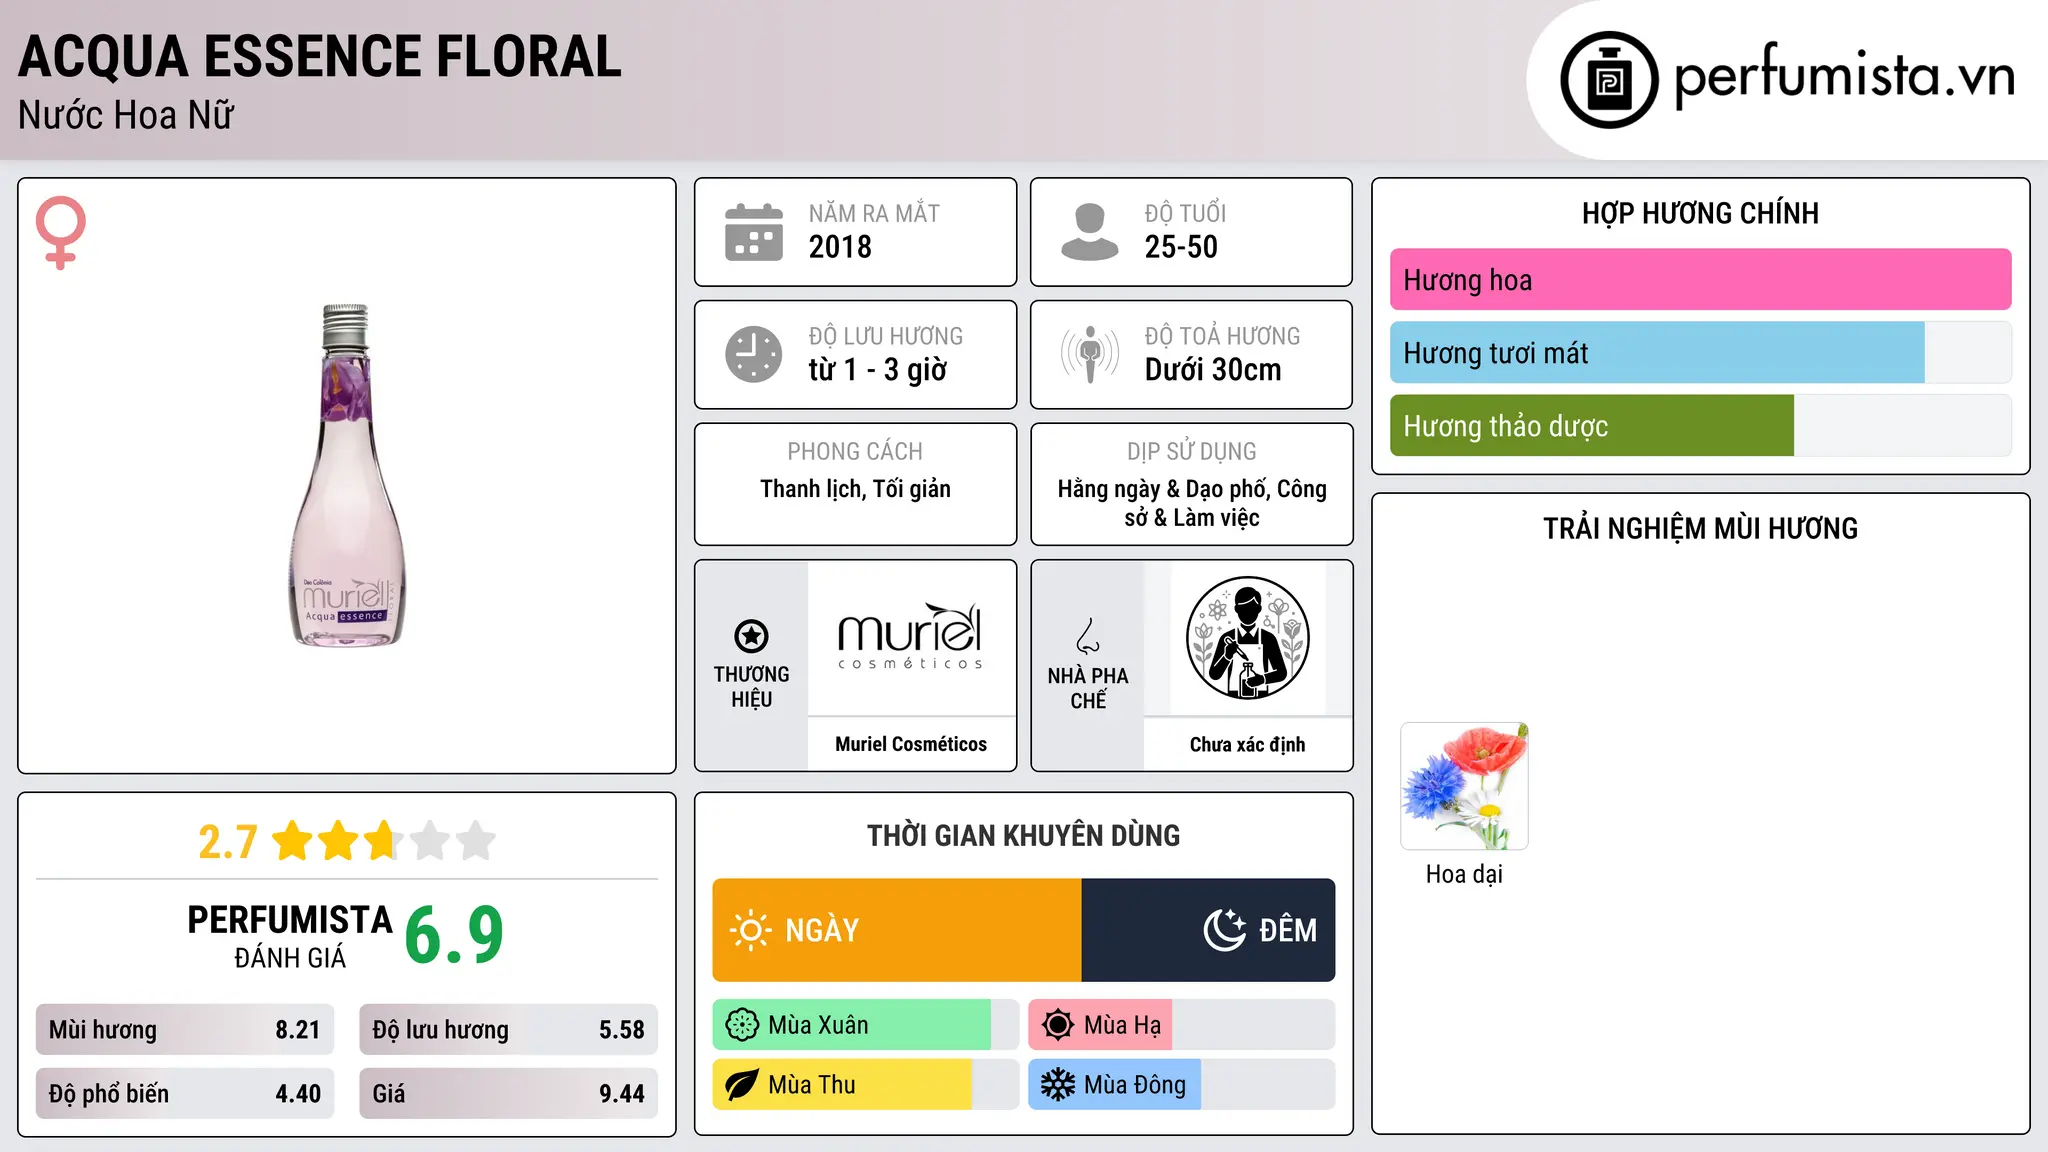Click the Độ phổ biến score row
Screen dimensions: 2048x1152
[185, 1094]
